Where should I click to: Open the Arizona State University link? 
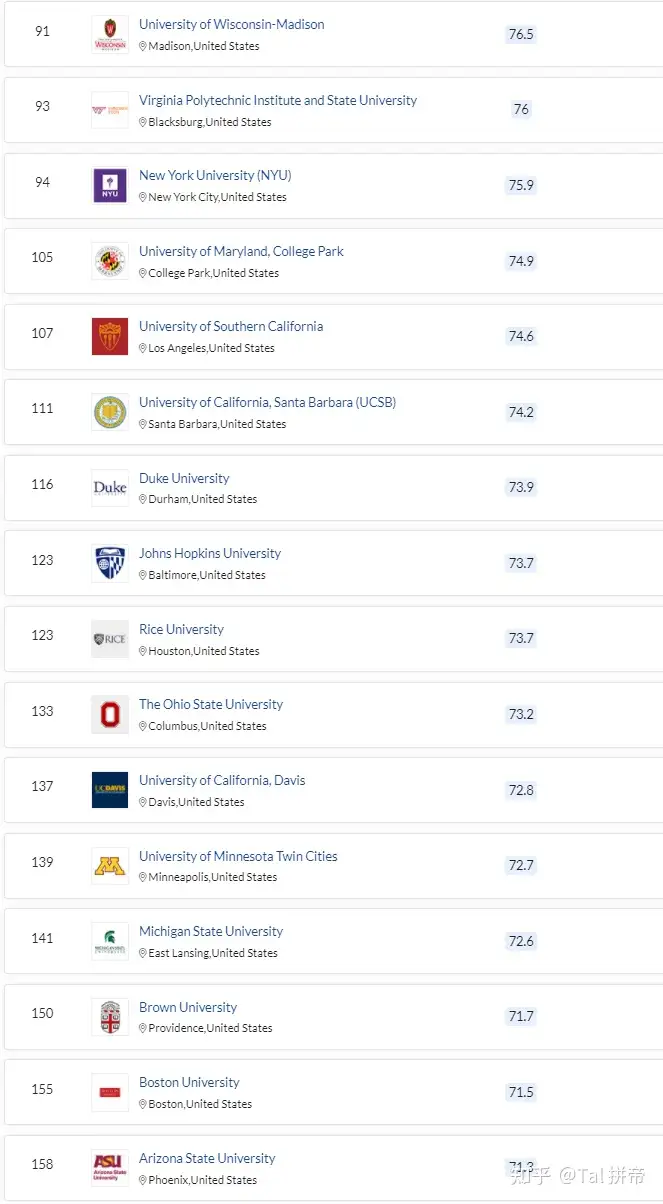[x=207, y=1158]
